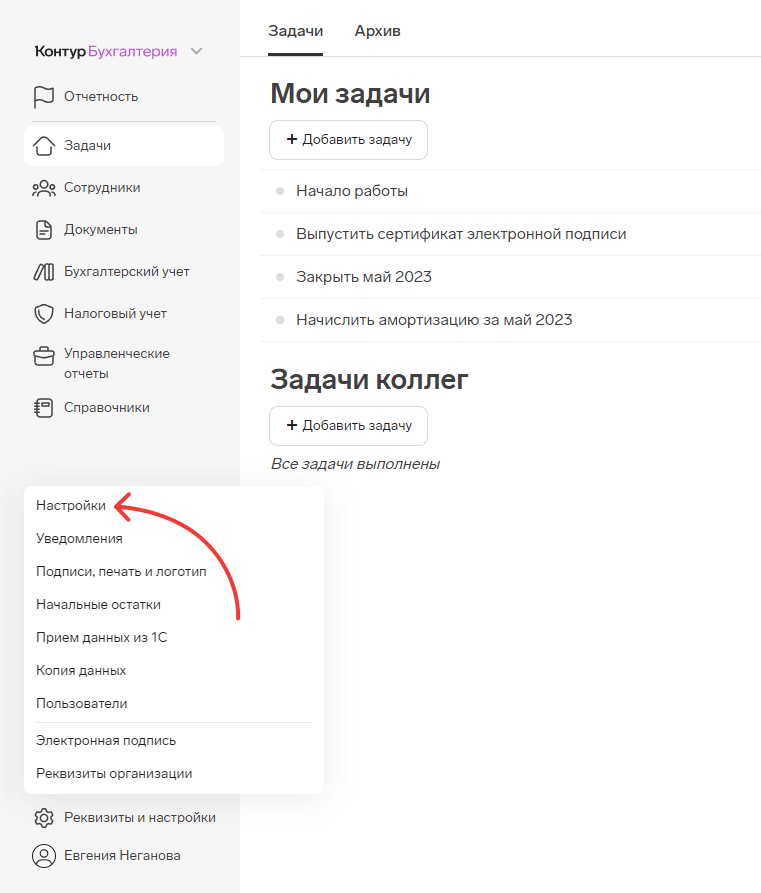This screenshot has width=761, height=893.
Task: Open Реквизиты организации
Action: pos(114,774)
